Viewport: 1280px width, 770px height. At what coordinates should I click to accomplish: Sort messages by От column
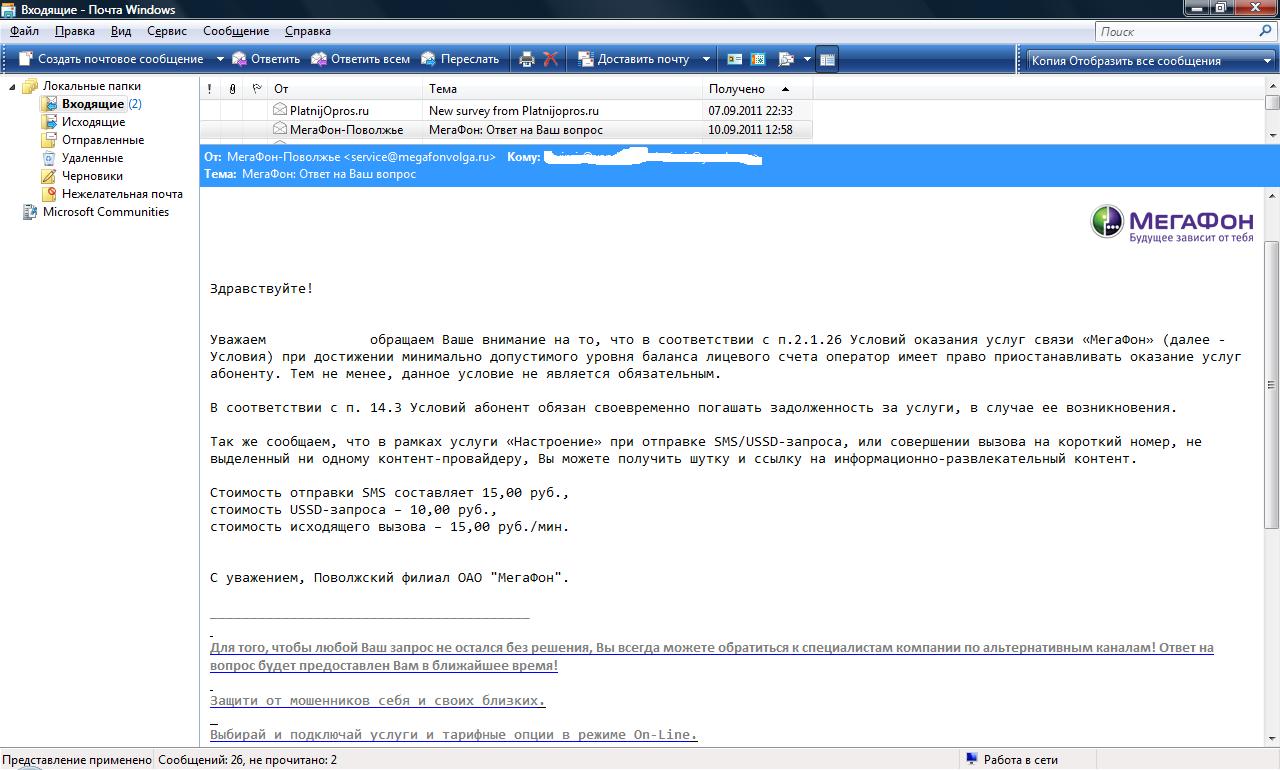pos(345,89)
